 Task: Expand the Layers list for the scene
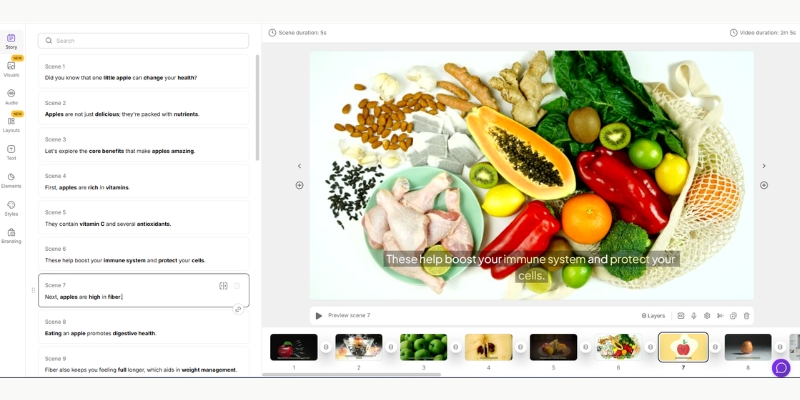[x=653, y=315]
